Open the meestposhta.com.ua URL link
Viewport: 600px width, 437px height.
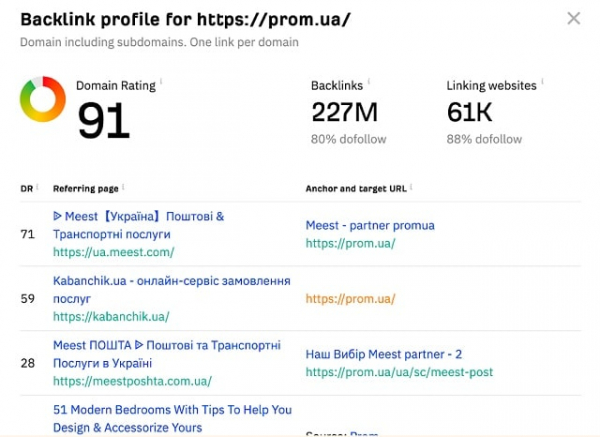click(132, 381)
